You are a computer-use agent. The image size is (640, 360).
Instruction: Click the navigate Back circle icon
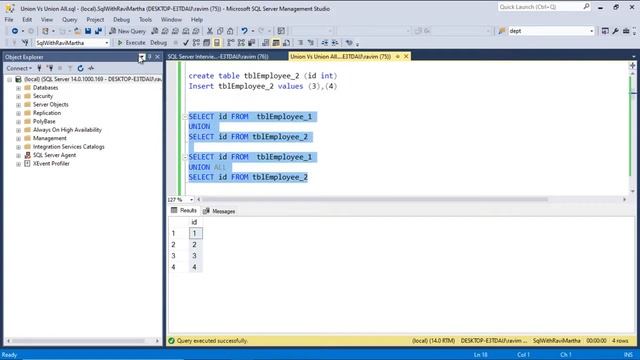tap(15, 31)
